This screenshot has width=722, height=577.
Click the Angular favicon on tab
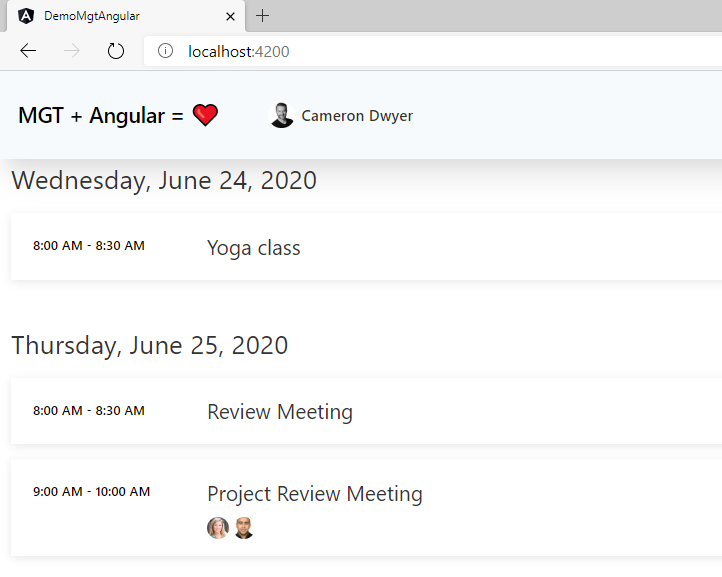point(26,16)
